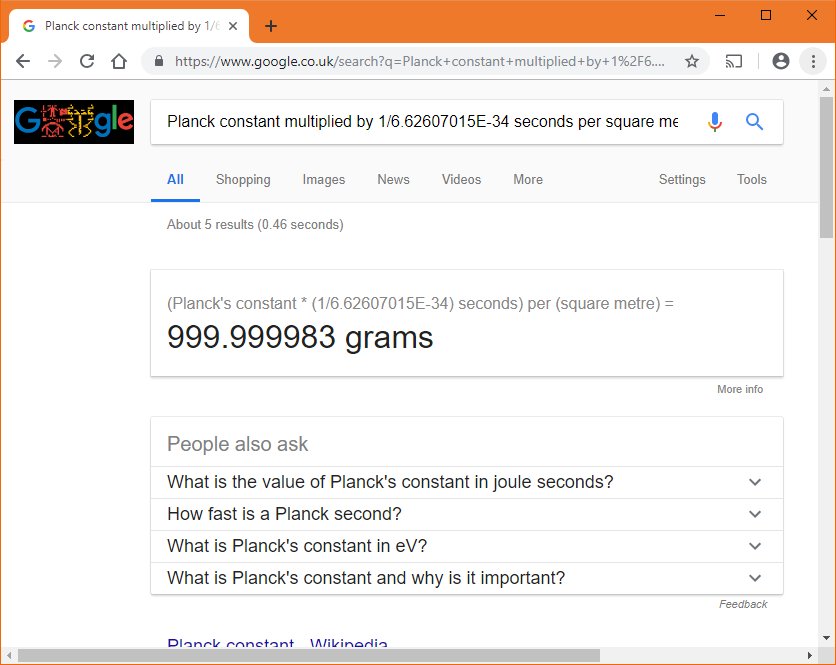Expand 'How fast is a Planck second?'
This screenshot has height=665, width=836.
[x=467, y=514]
